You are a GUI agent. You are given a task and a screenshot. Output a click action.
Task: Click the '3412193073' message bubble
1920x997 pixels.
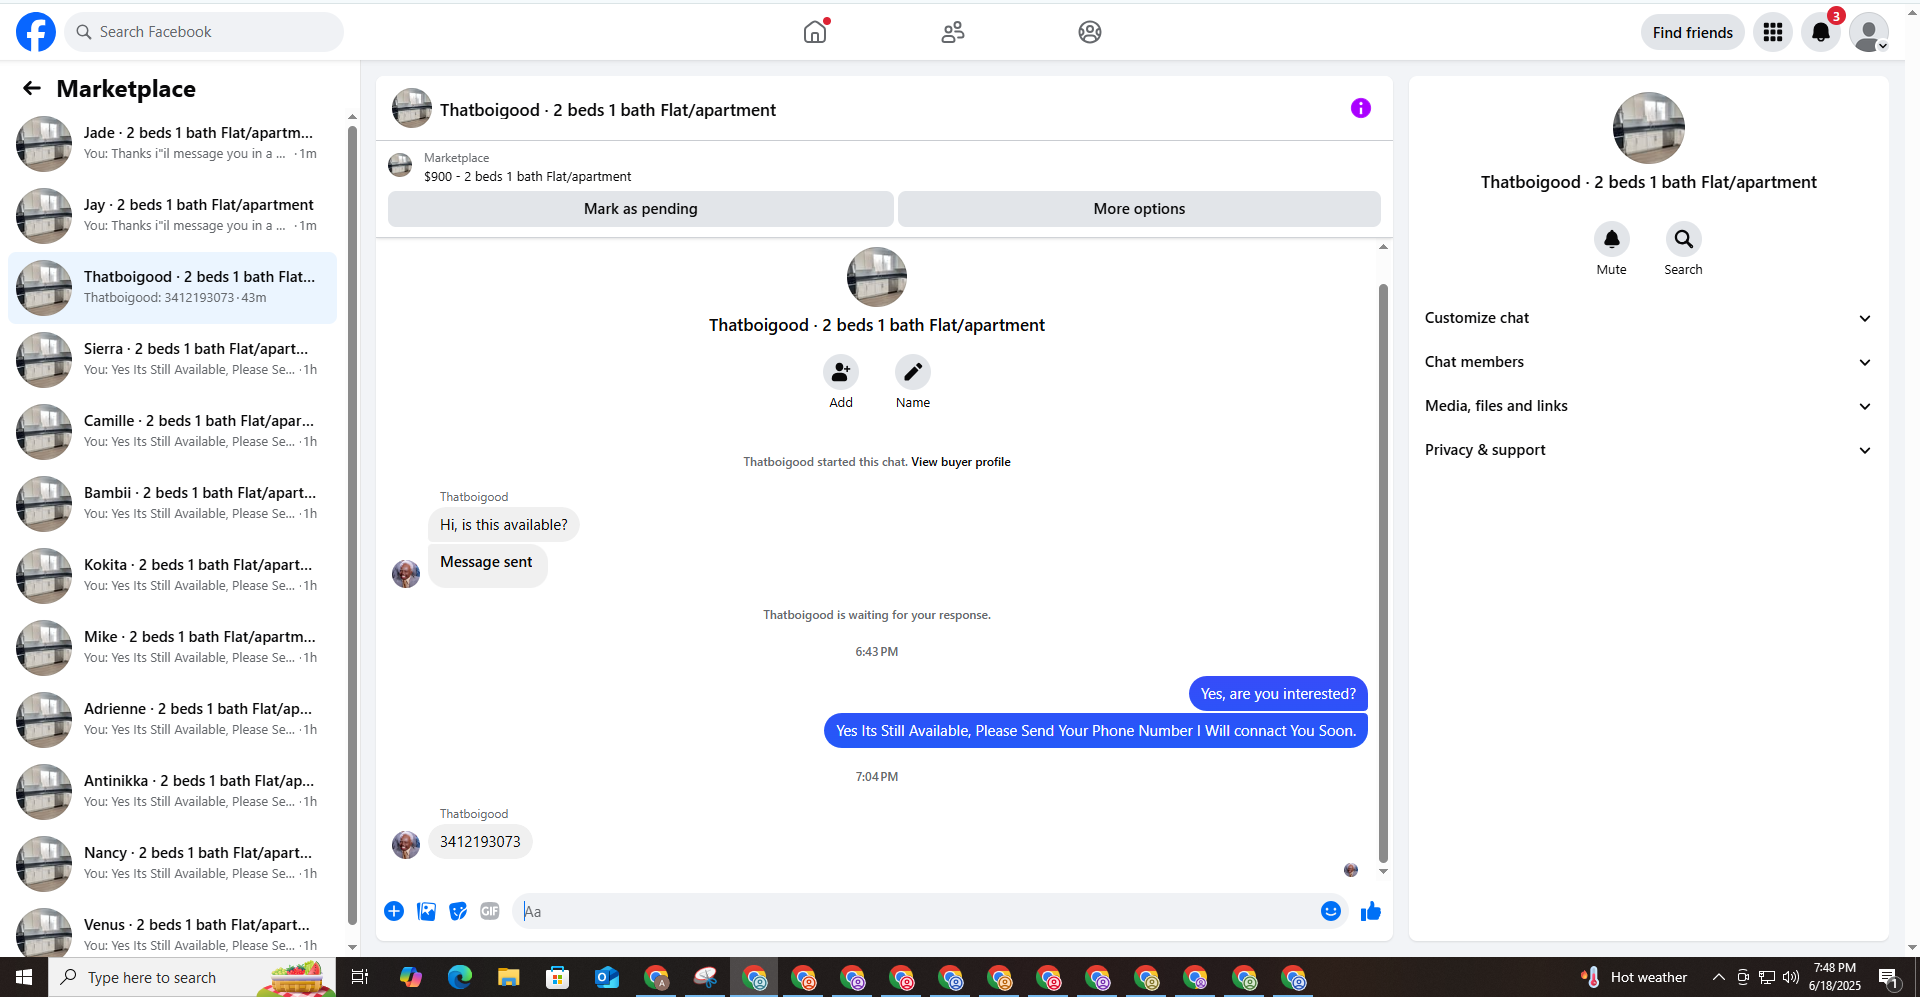coord(480,842)
